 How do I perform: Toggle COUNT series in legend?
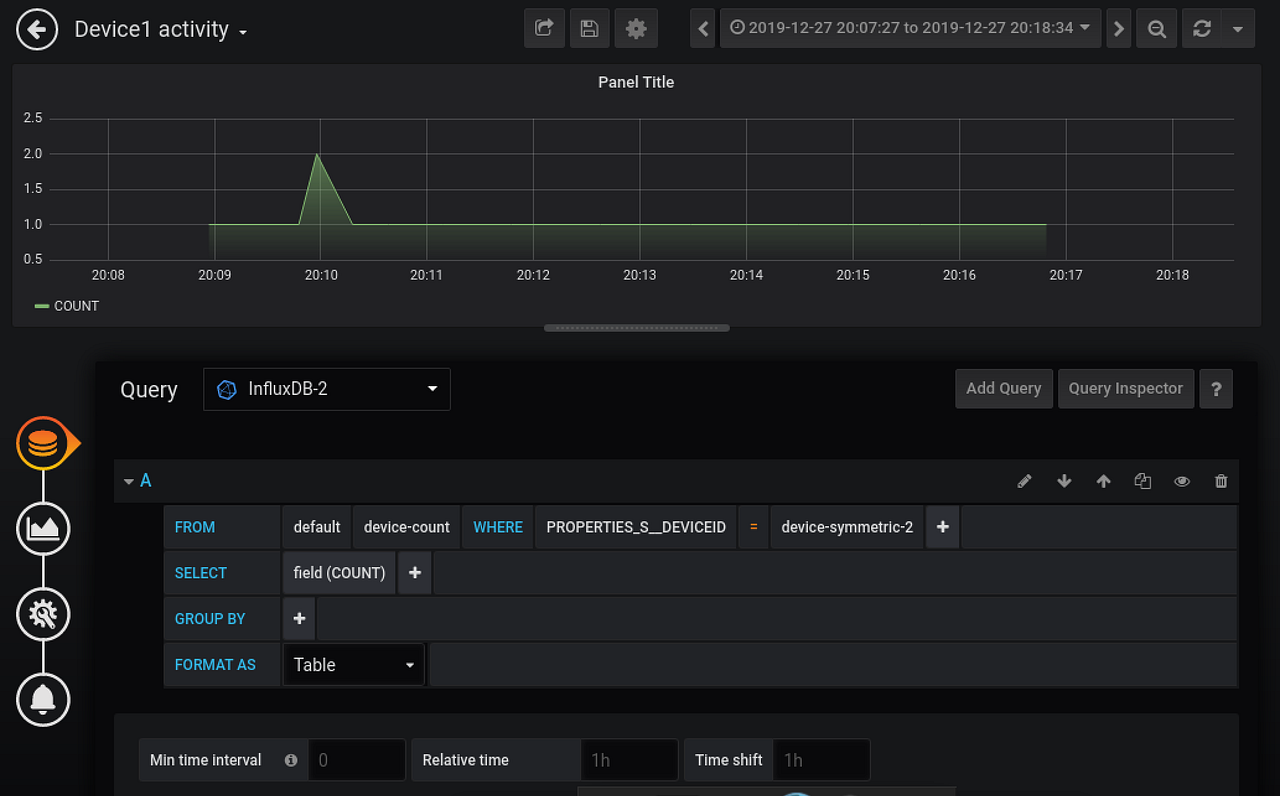pos(67,306)
